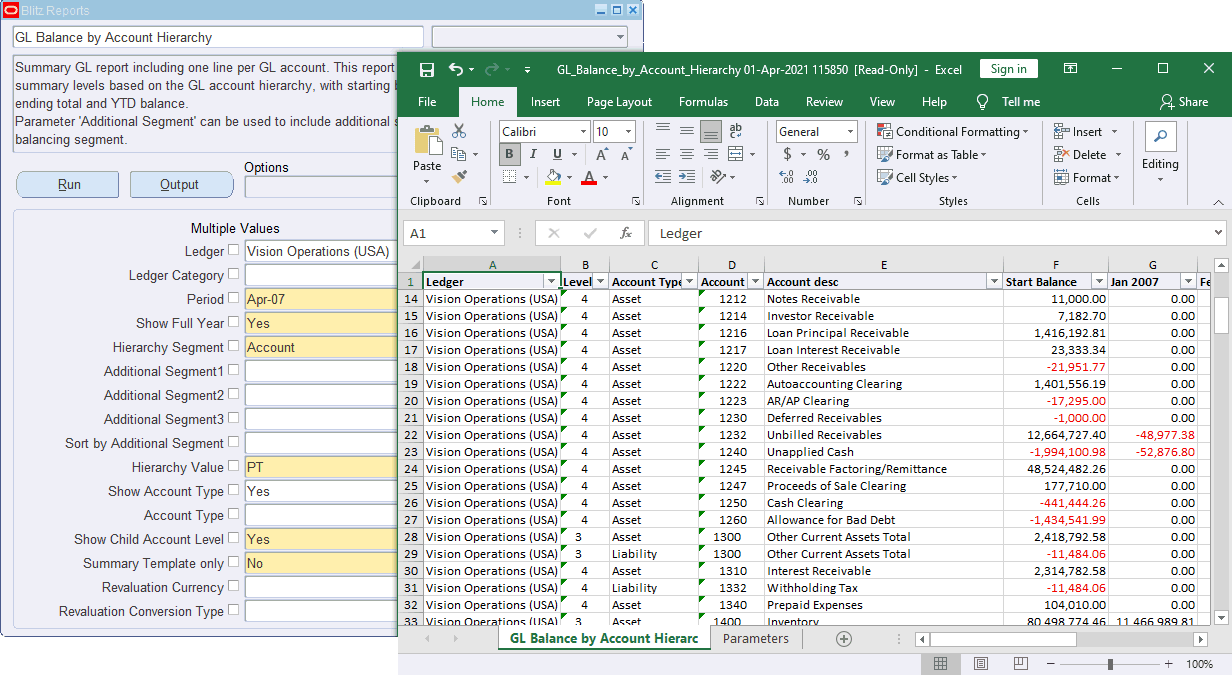Add a new sheet with plus button
This screenshot has width=1232, height=675.
[x=843, y=639]
